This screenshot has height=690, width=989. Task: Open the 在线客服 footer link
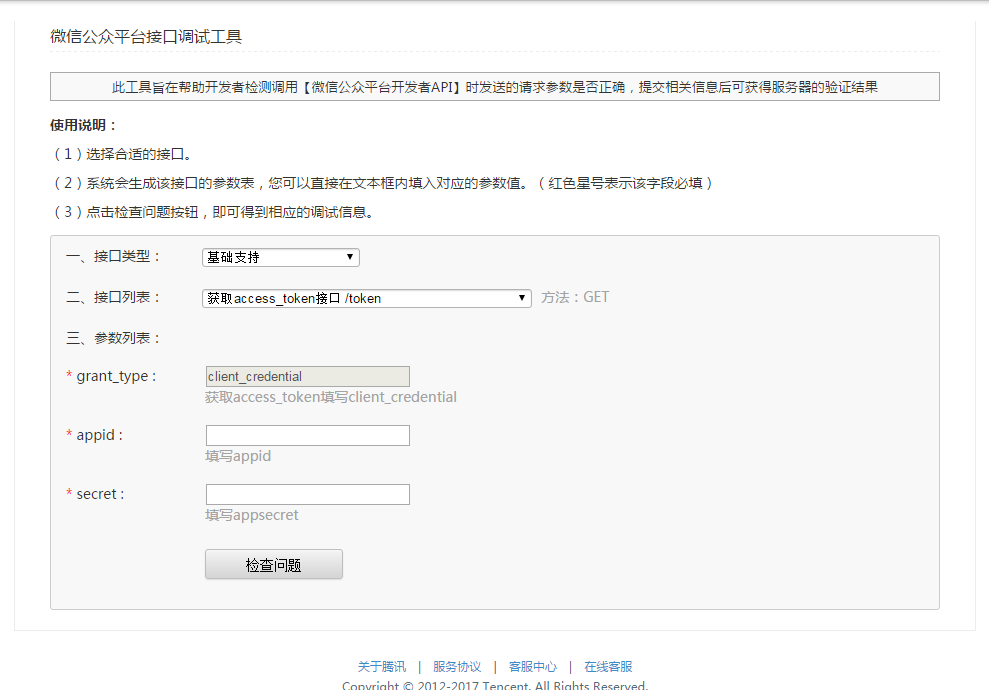[608, 667]
